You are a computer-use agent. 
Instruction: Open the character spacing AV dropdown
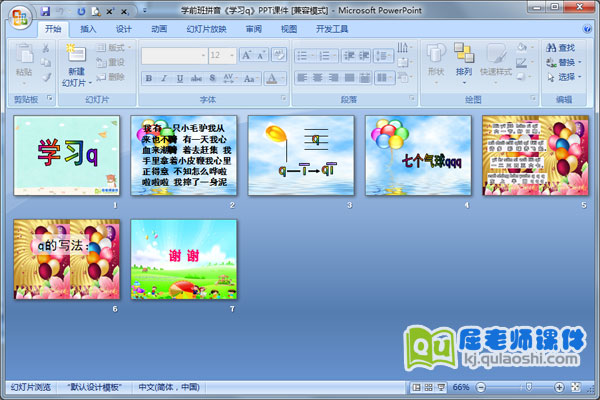point(230,78)
